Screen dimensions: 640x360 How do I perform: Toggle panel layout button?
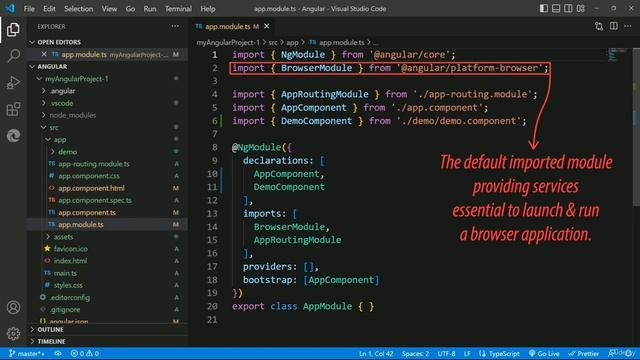click(556, 8)
